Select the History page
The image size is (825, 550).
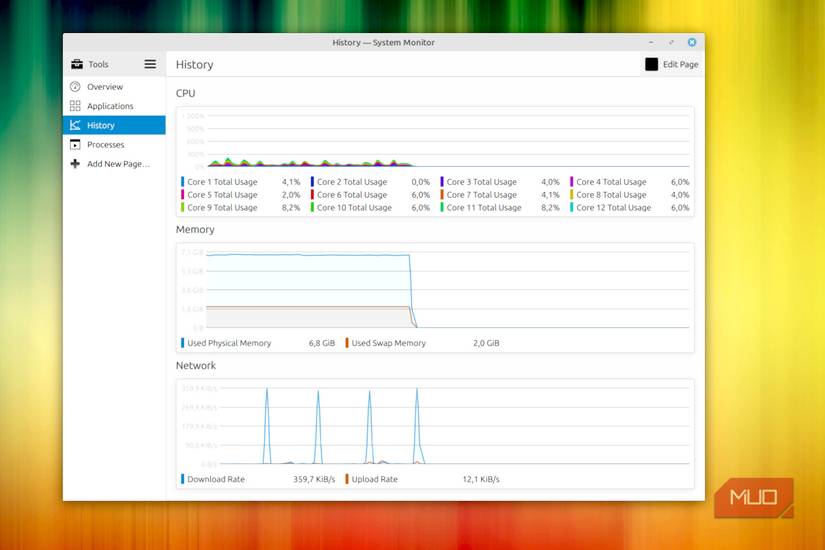[114, 125]
